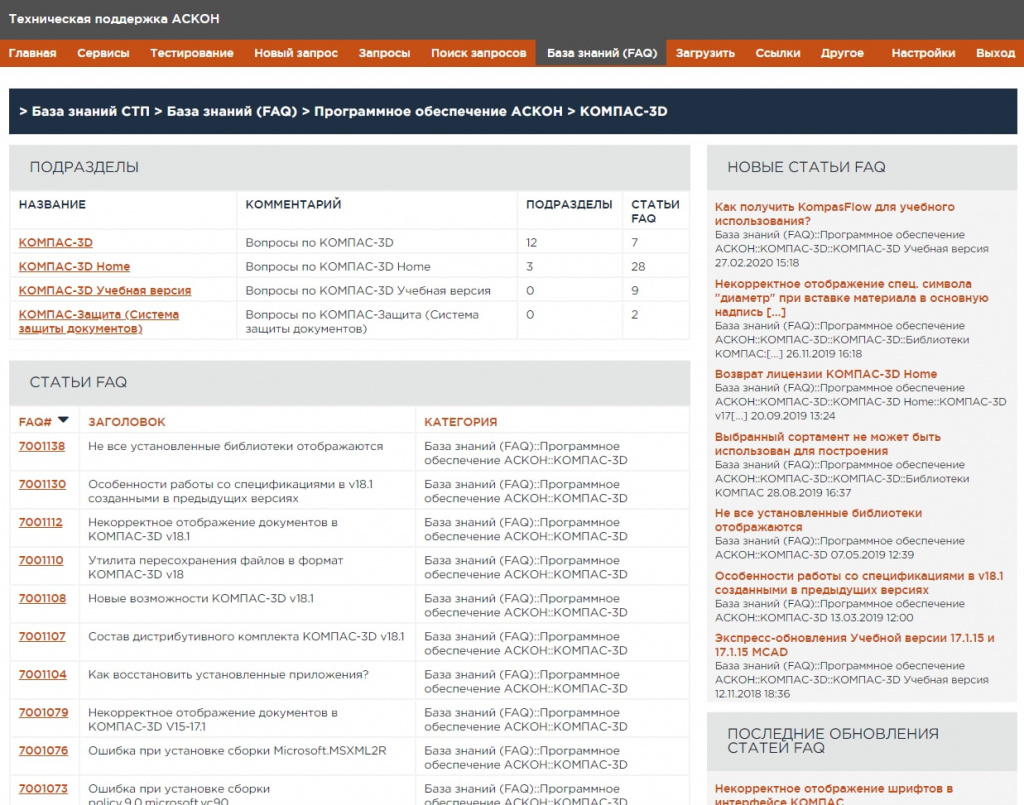
Task: Open the КОМПАС-3D Home subsection link
Action: pos(74,266)
